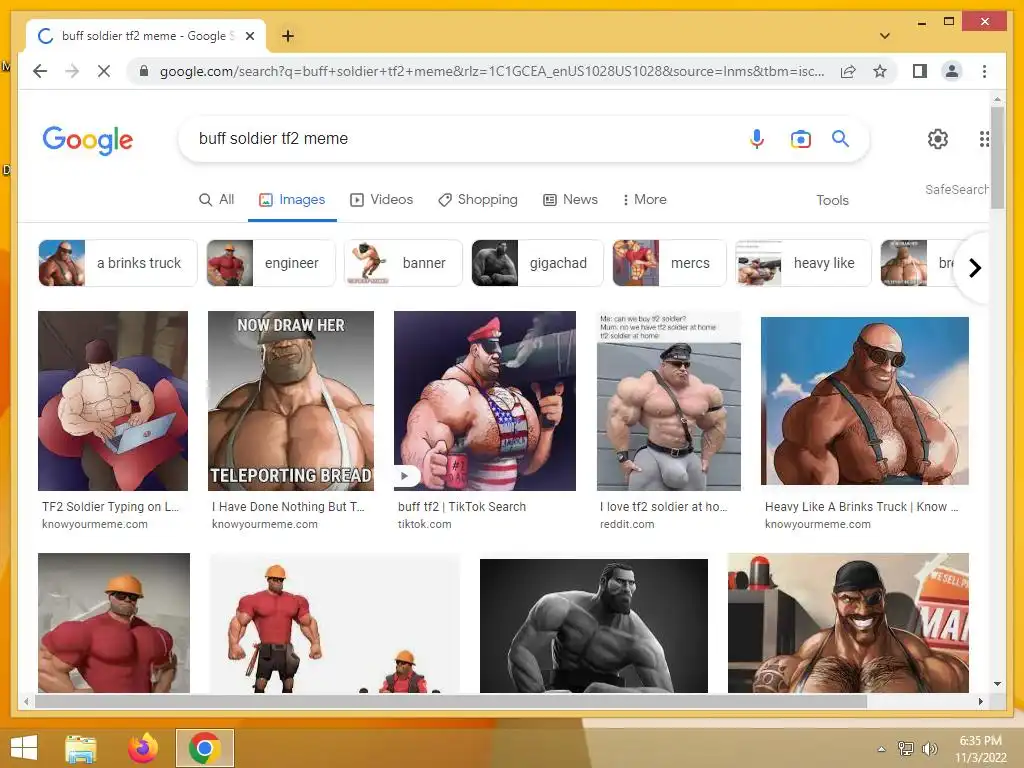This screenshot has height=768, width=1024.
Task: Close the buff soldier tf2 meme tab
Action: (x=249, y=36)
